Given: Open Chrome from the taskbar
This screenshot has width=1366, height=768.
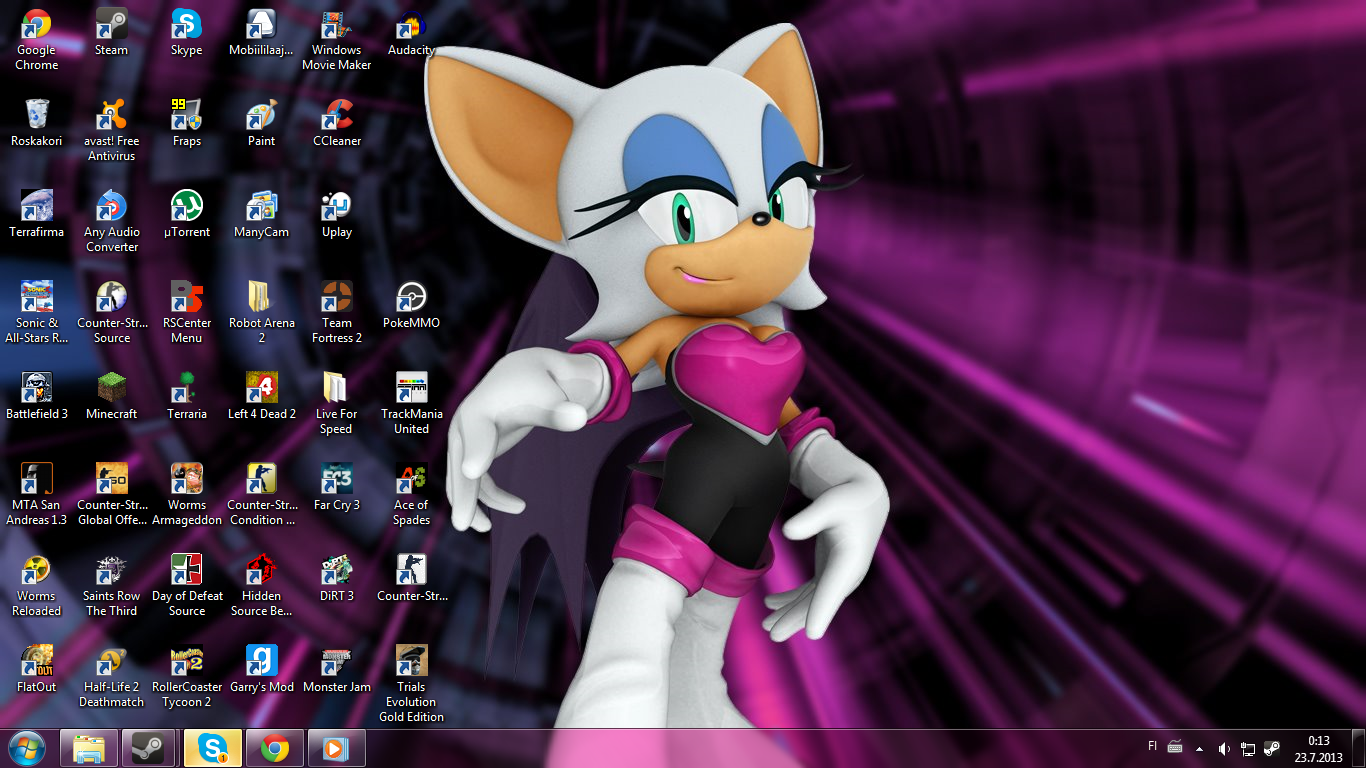Looking at the screenshot, I should tap(275, 748).
